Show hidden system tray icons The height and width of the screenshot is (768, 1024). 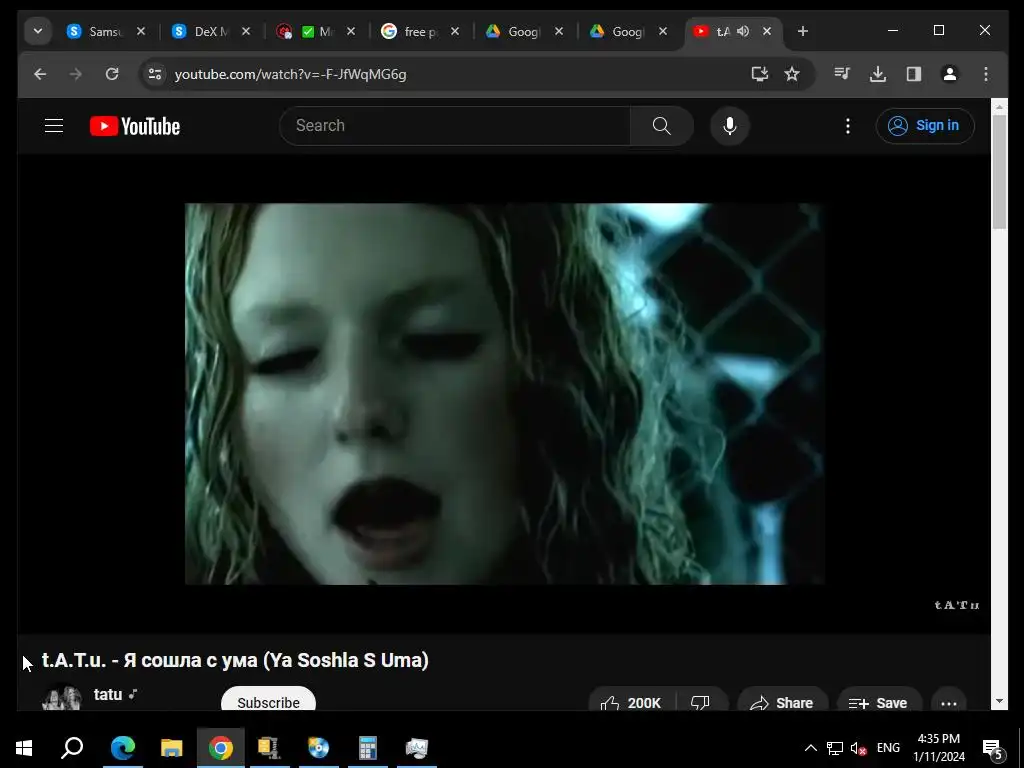pos(810,748)
